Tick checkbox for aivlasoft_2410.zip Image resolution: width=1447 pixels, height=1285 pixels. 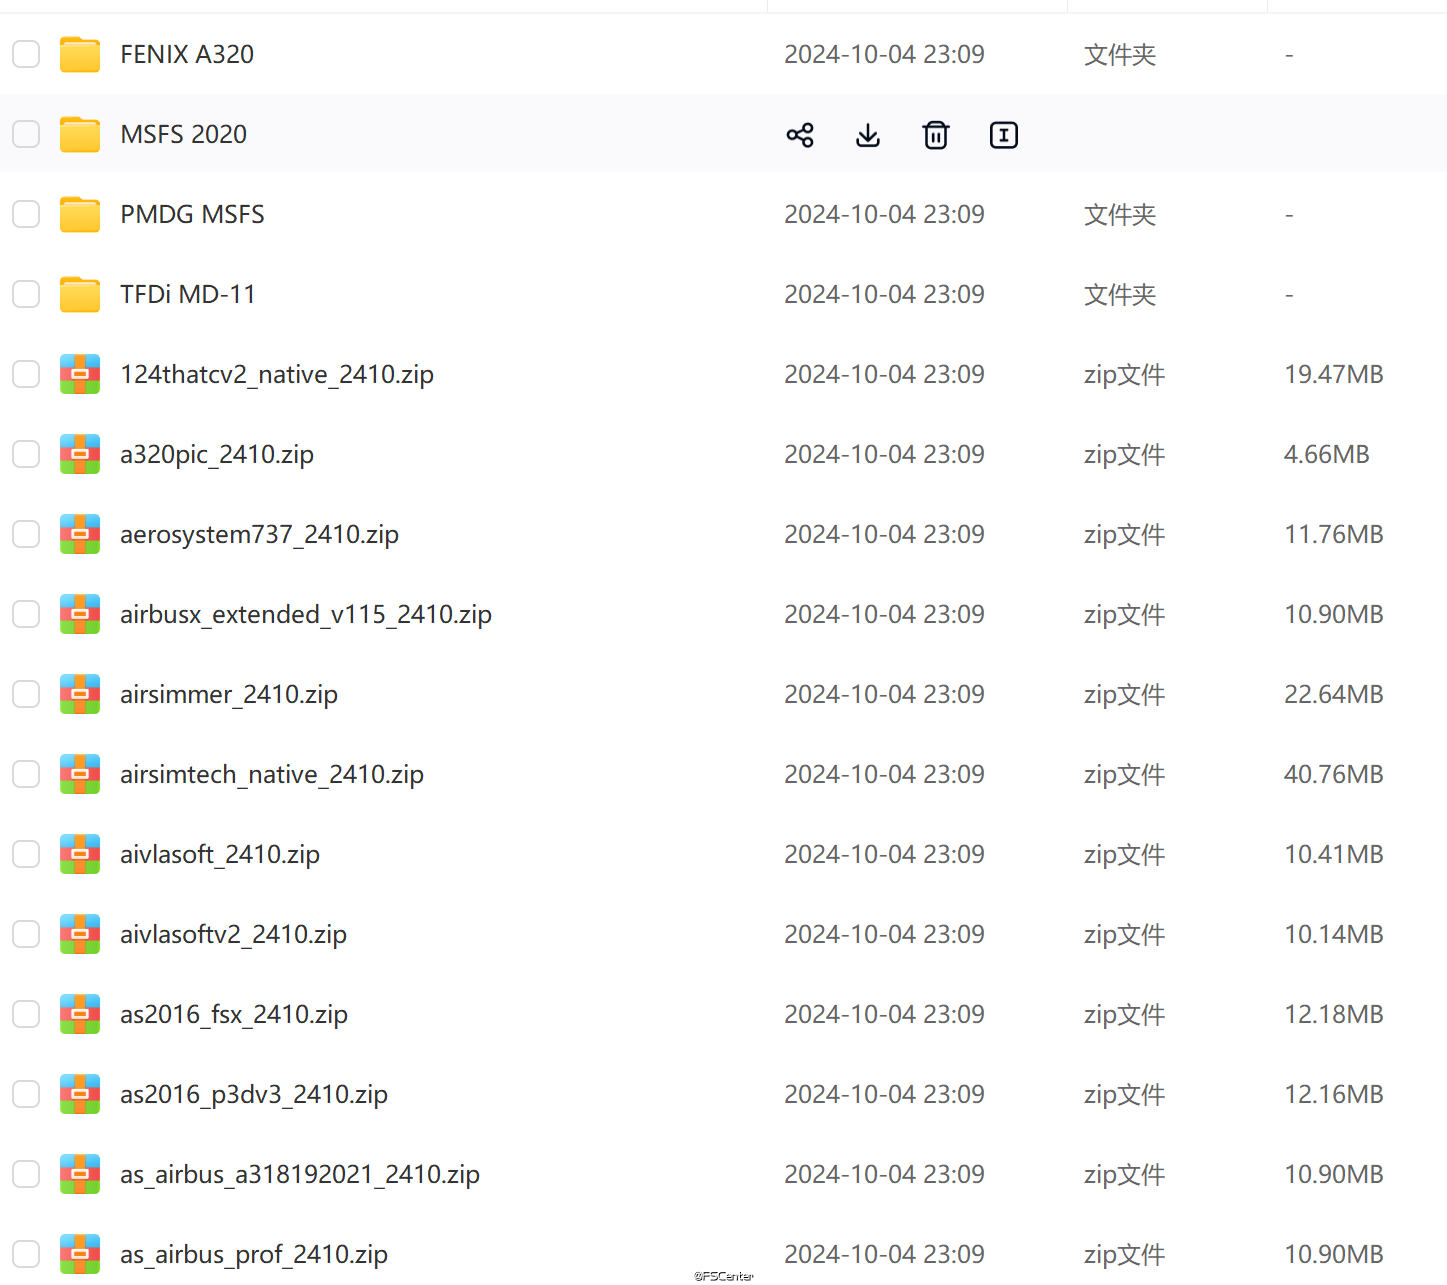26,854
